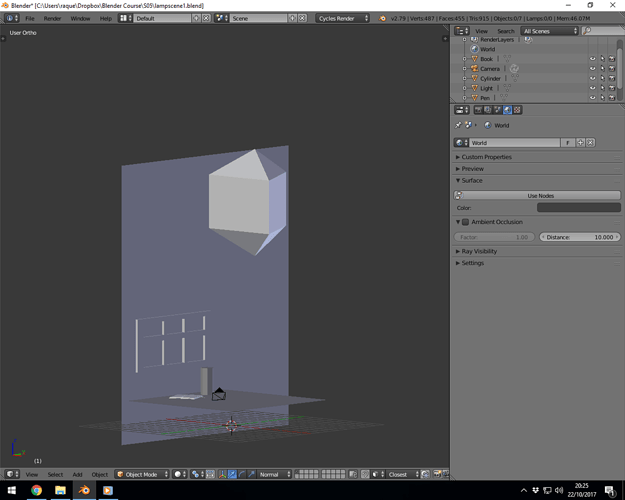The width and height of the screenshot is (625, 500).
Task: Open the outliner editor type selector
Action: (462, 31)
